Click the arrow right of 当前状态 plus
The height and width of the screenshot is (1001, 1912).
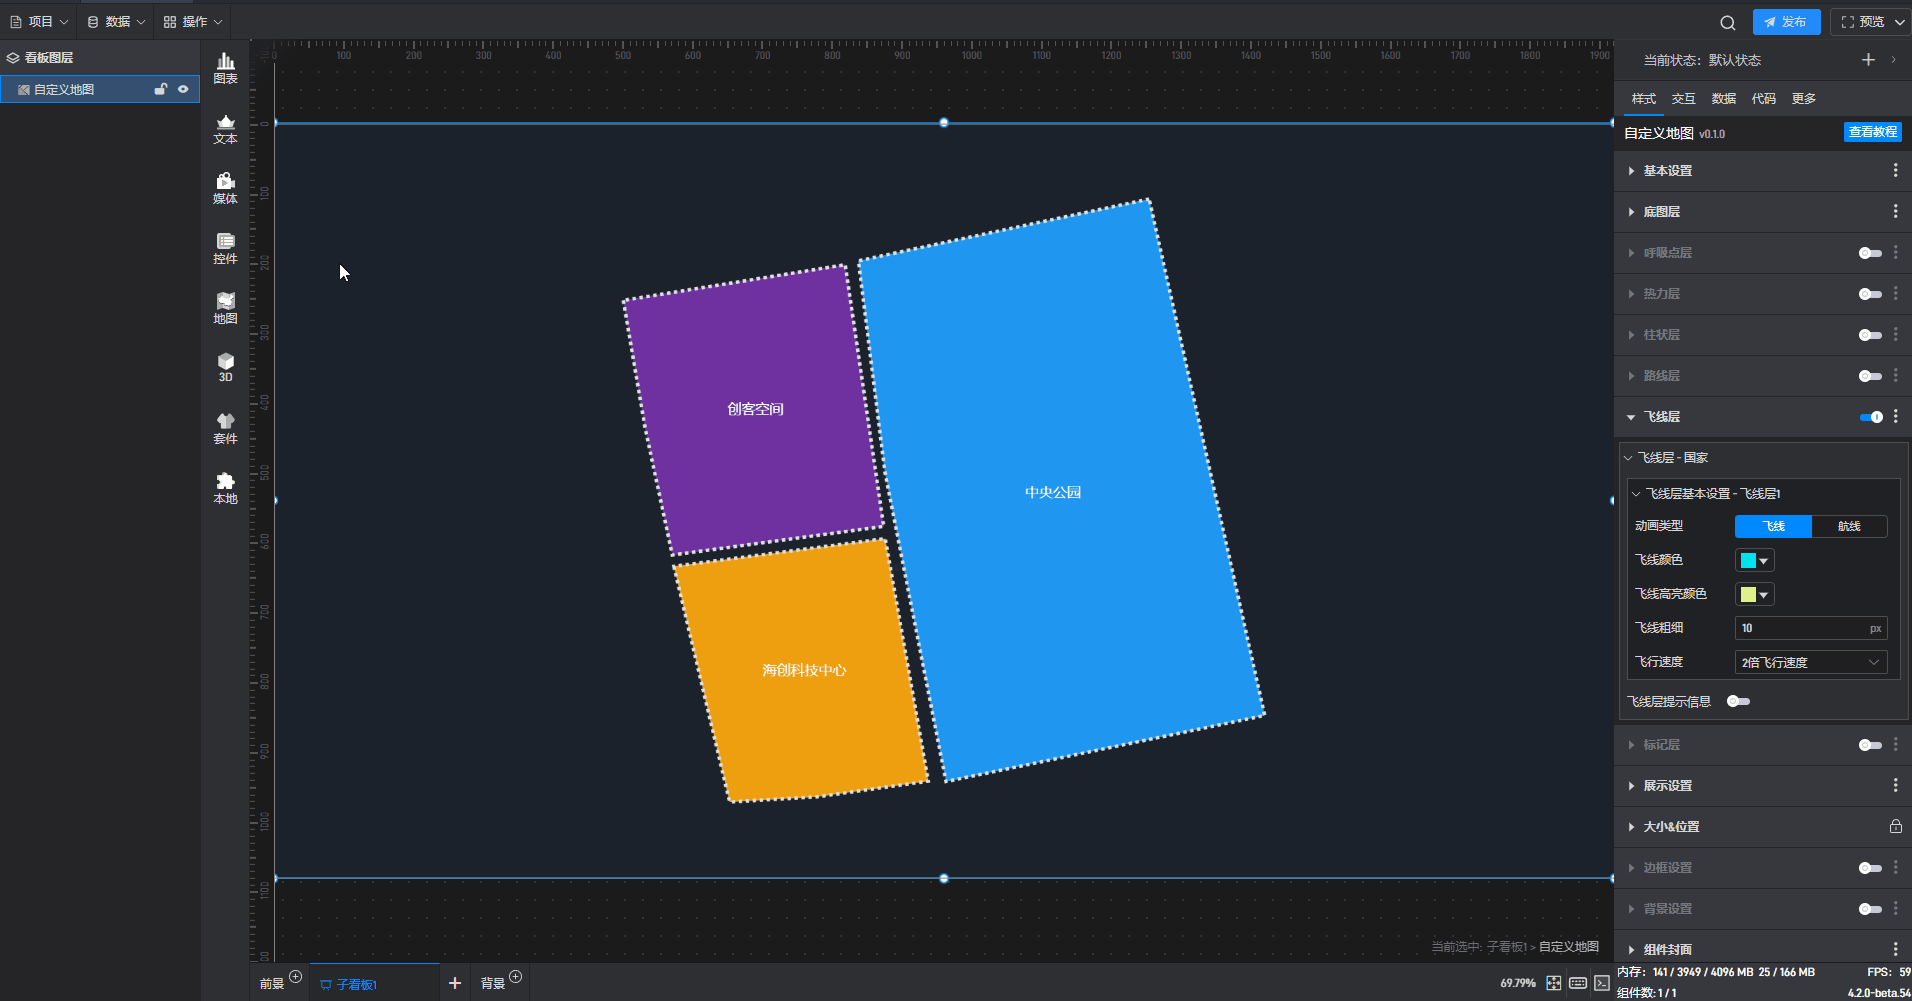point(1893,60)
